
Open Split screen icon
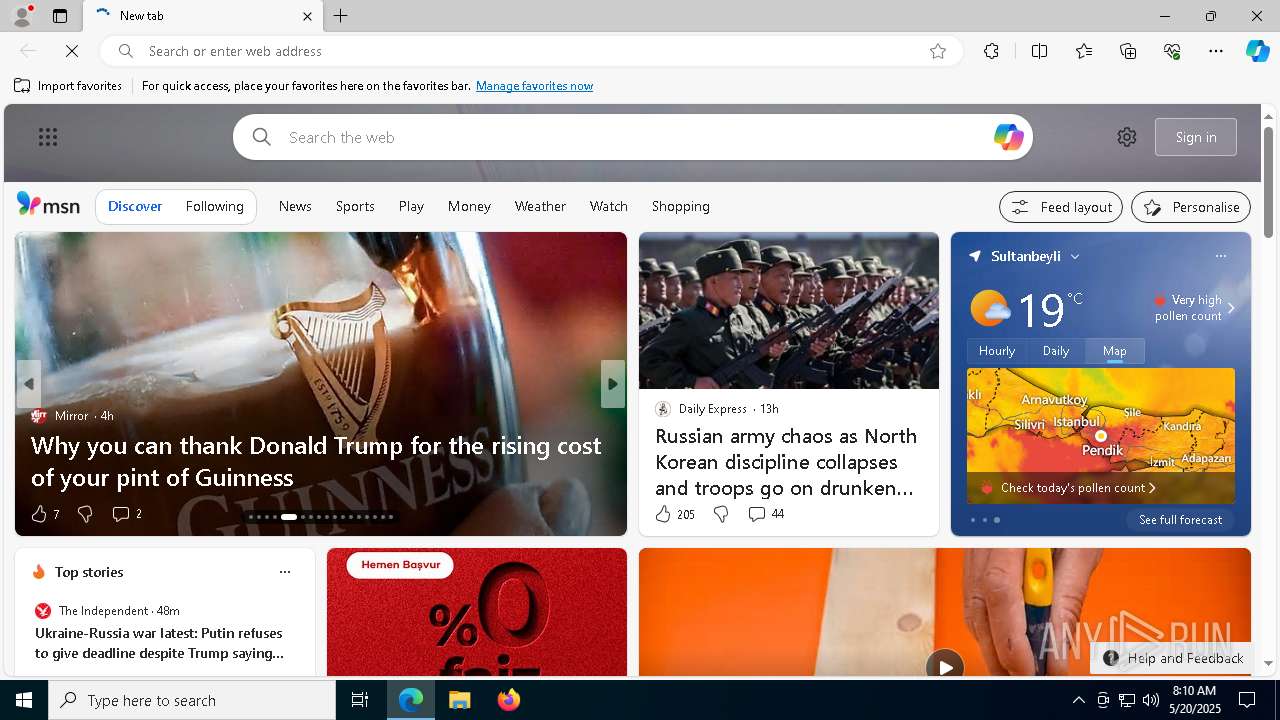tap(1039, 51)
